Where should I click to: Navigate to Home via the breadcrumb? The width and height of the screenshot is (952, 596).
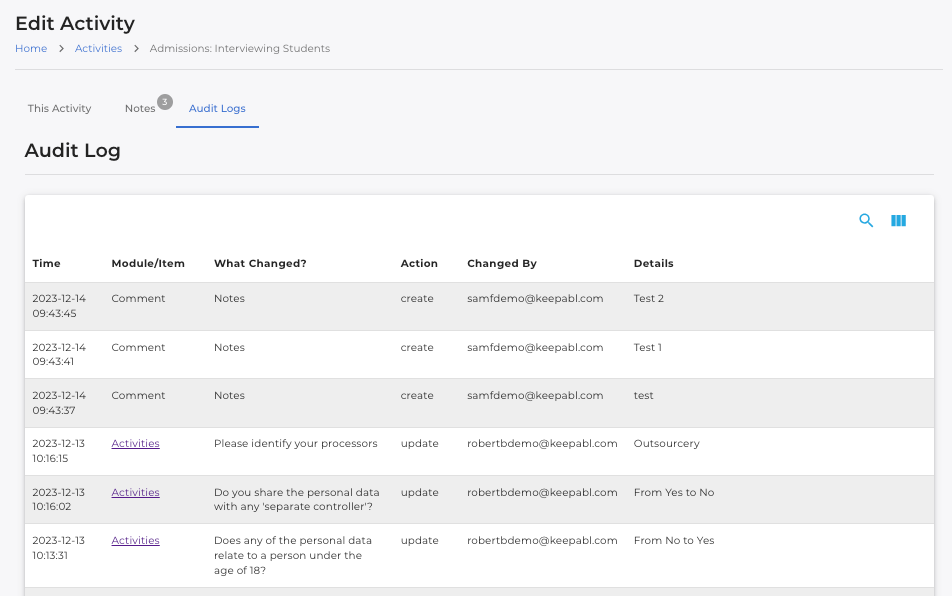point(30,48)
